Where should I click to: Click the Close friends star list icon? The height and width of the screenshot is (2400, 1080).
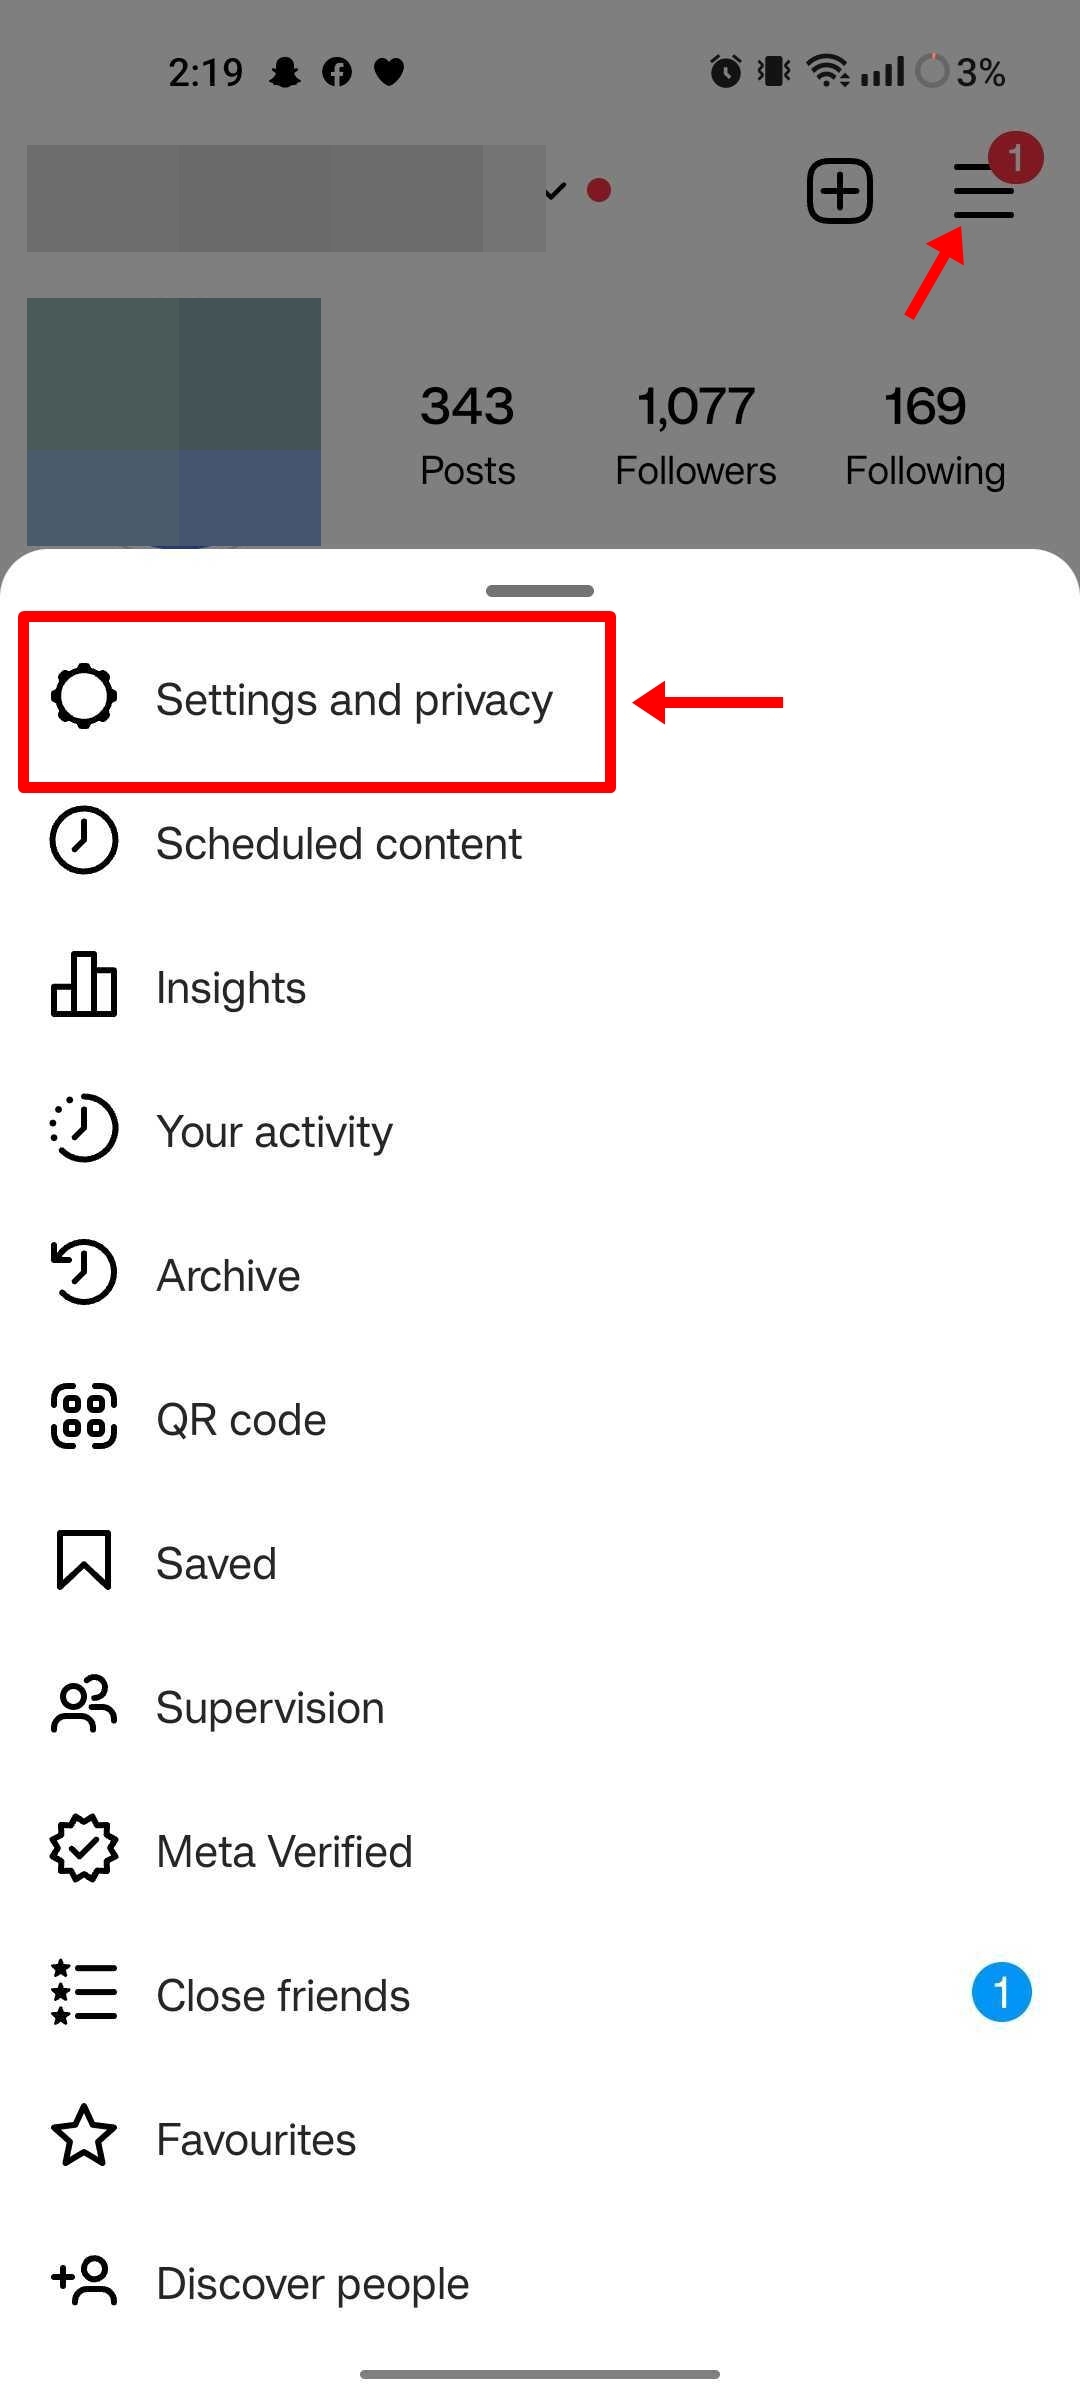[83, 1994]
